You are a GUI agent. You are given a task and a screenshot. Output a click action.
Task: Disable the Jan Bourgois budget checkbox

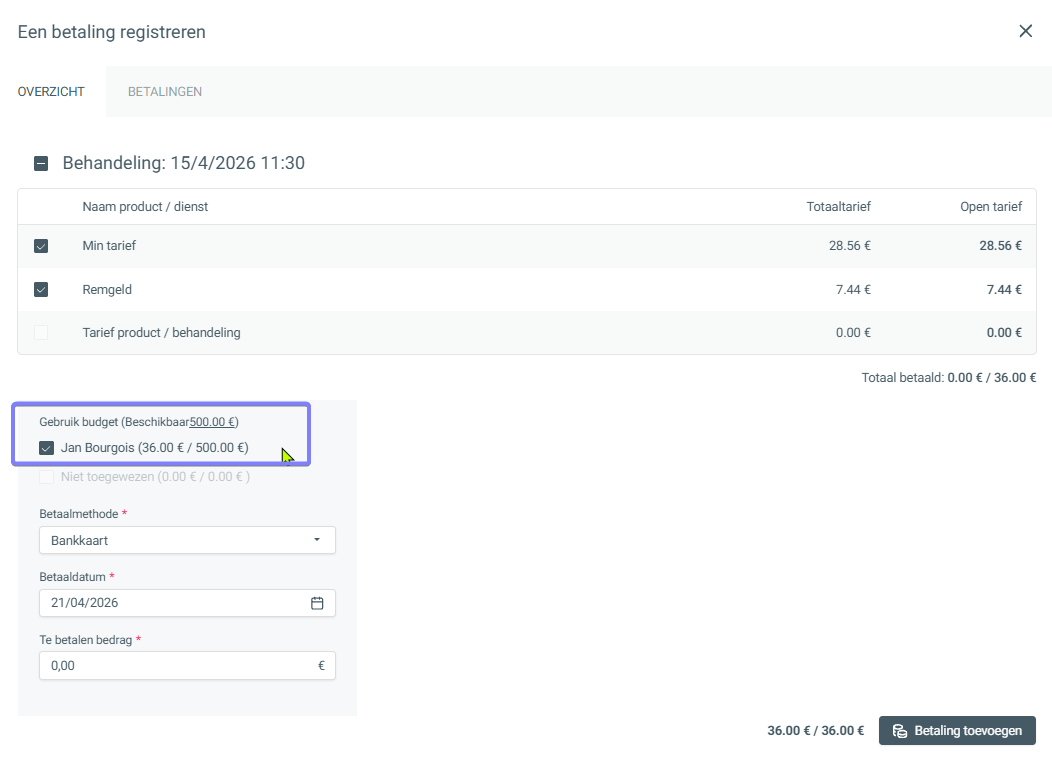[x=46, y=448]
